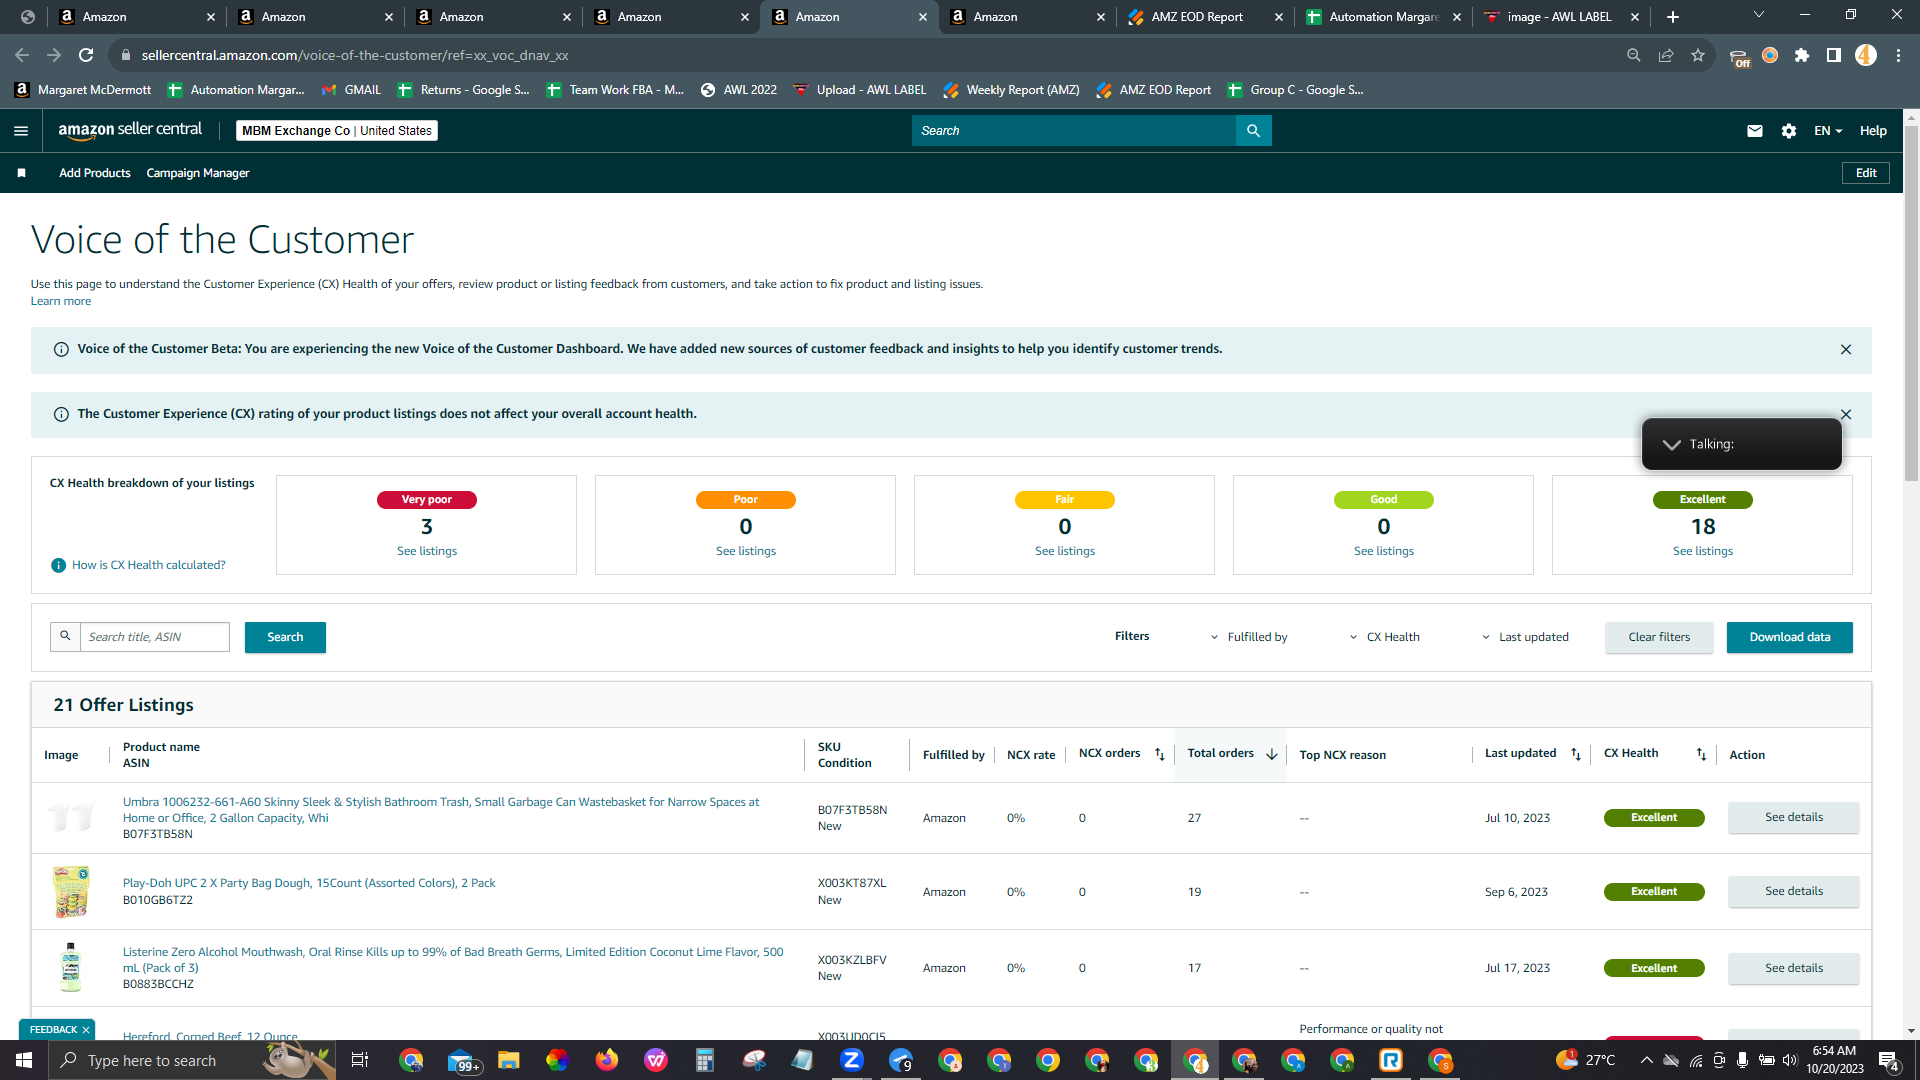The height and width of the screenshot is (1080, 1920).
Task: Open Zoom app from taskbar
Action: pyautogui.click(x=852, y=1060)
